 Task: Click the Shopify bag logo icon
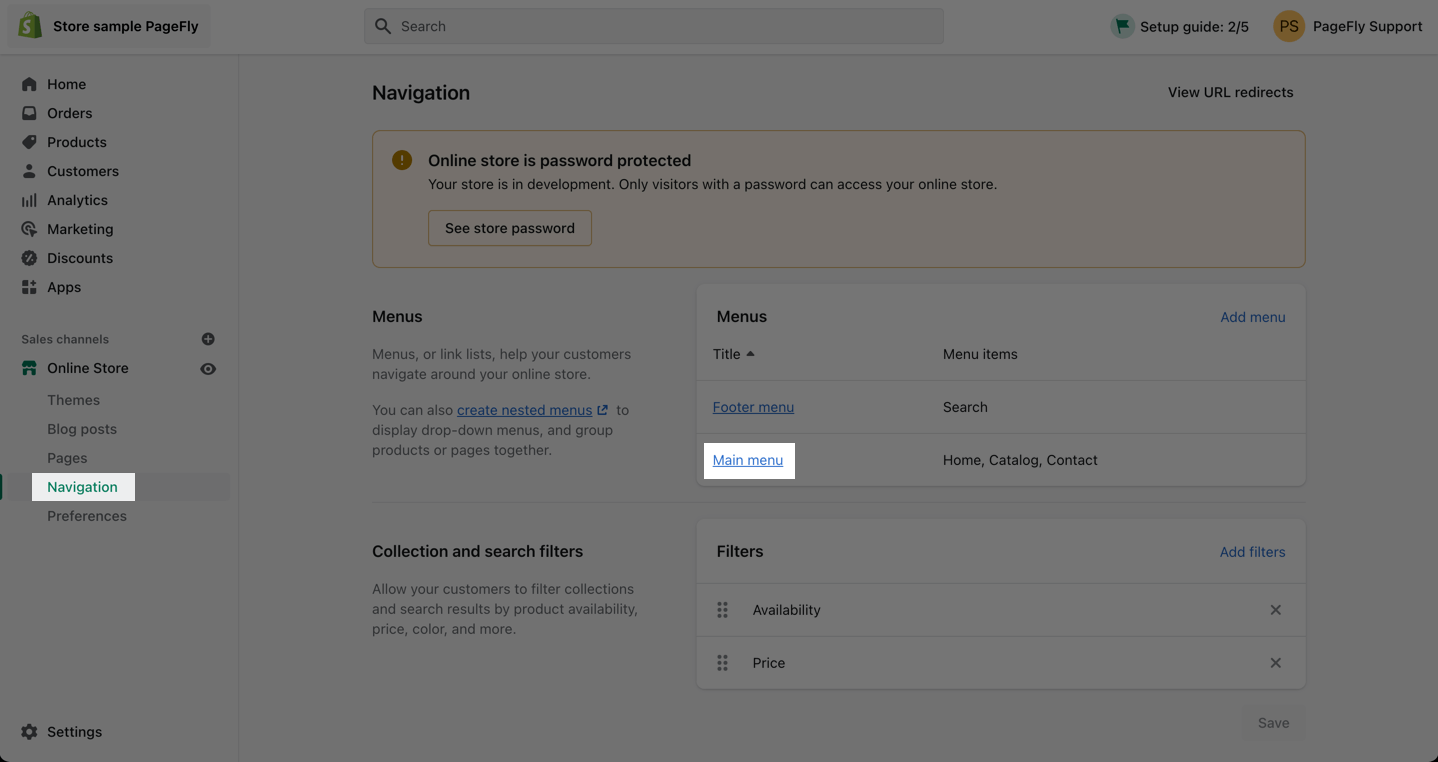(30, 26)
